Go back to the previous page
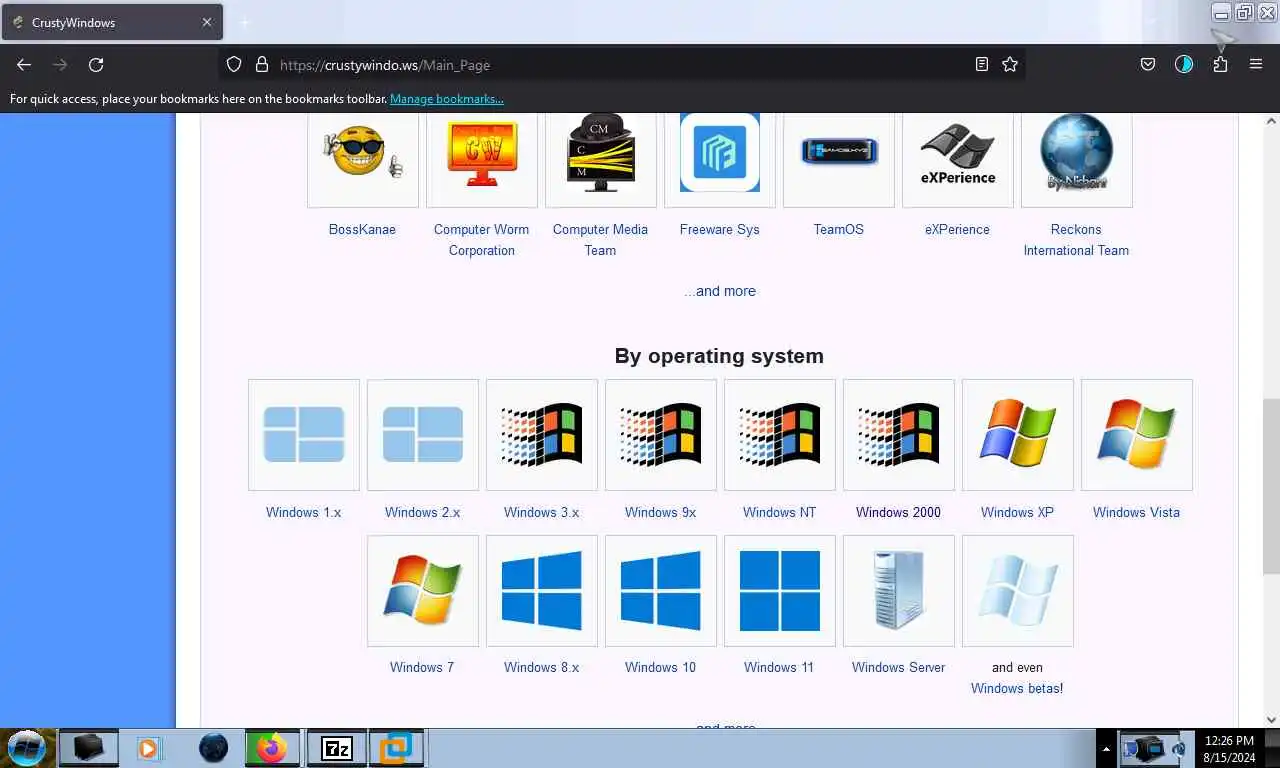Screen dimensions: 1280x768 pyautogui.click(x=24, y=65)
